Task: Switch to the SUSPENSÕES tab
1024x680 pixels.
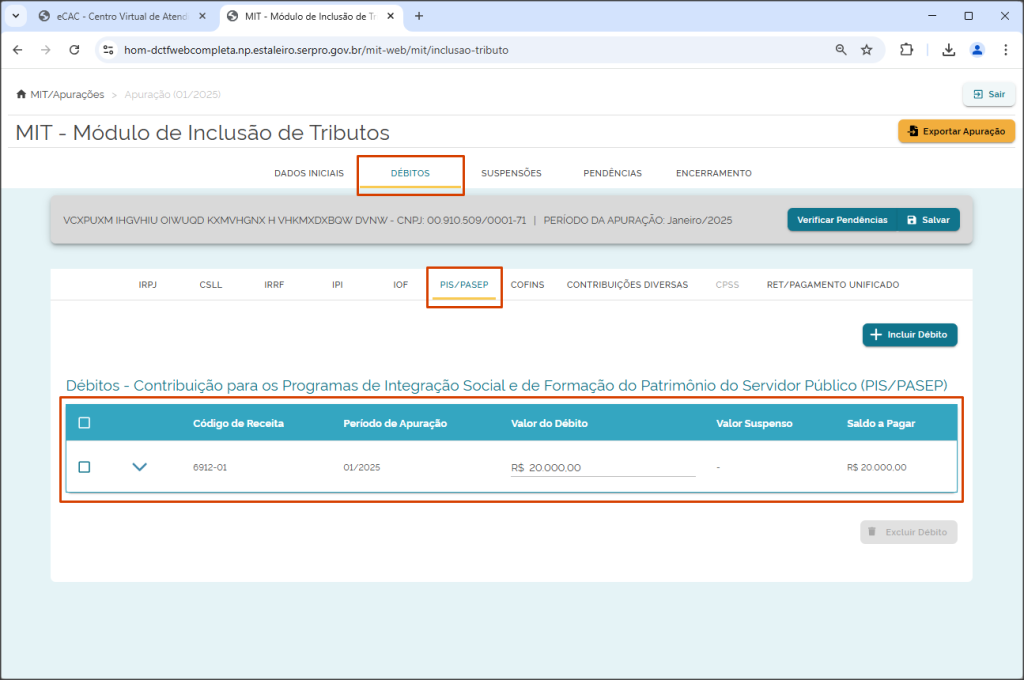Action: (511, 173)
